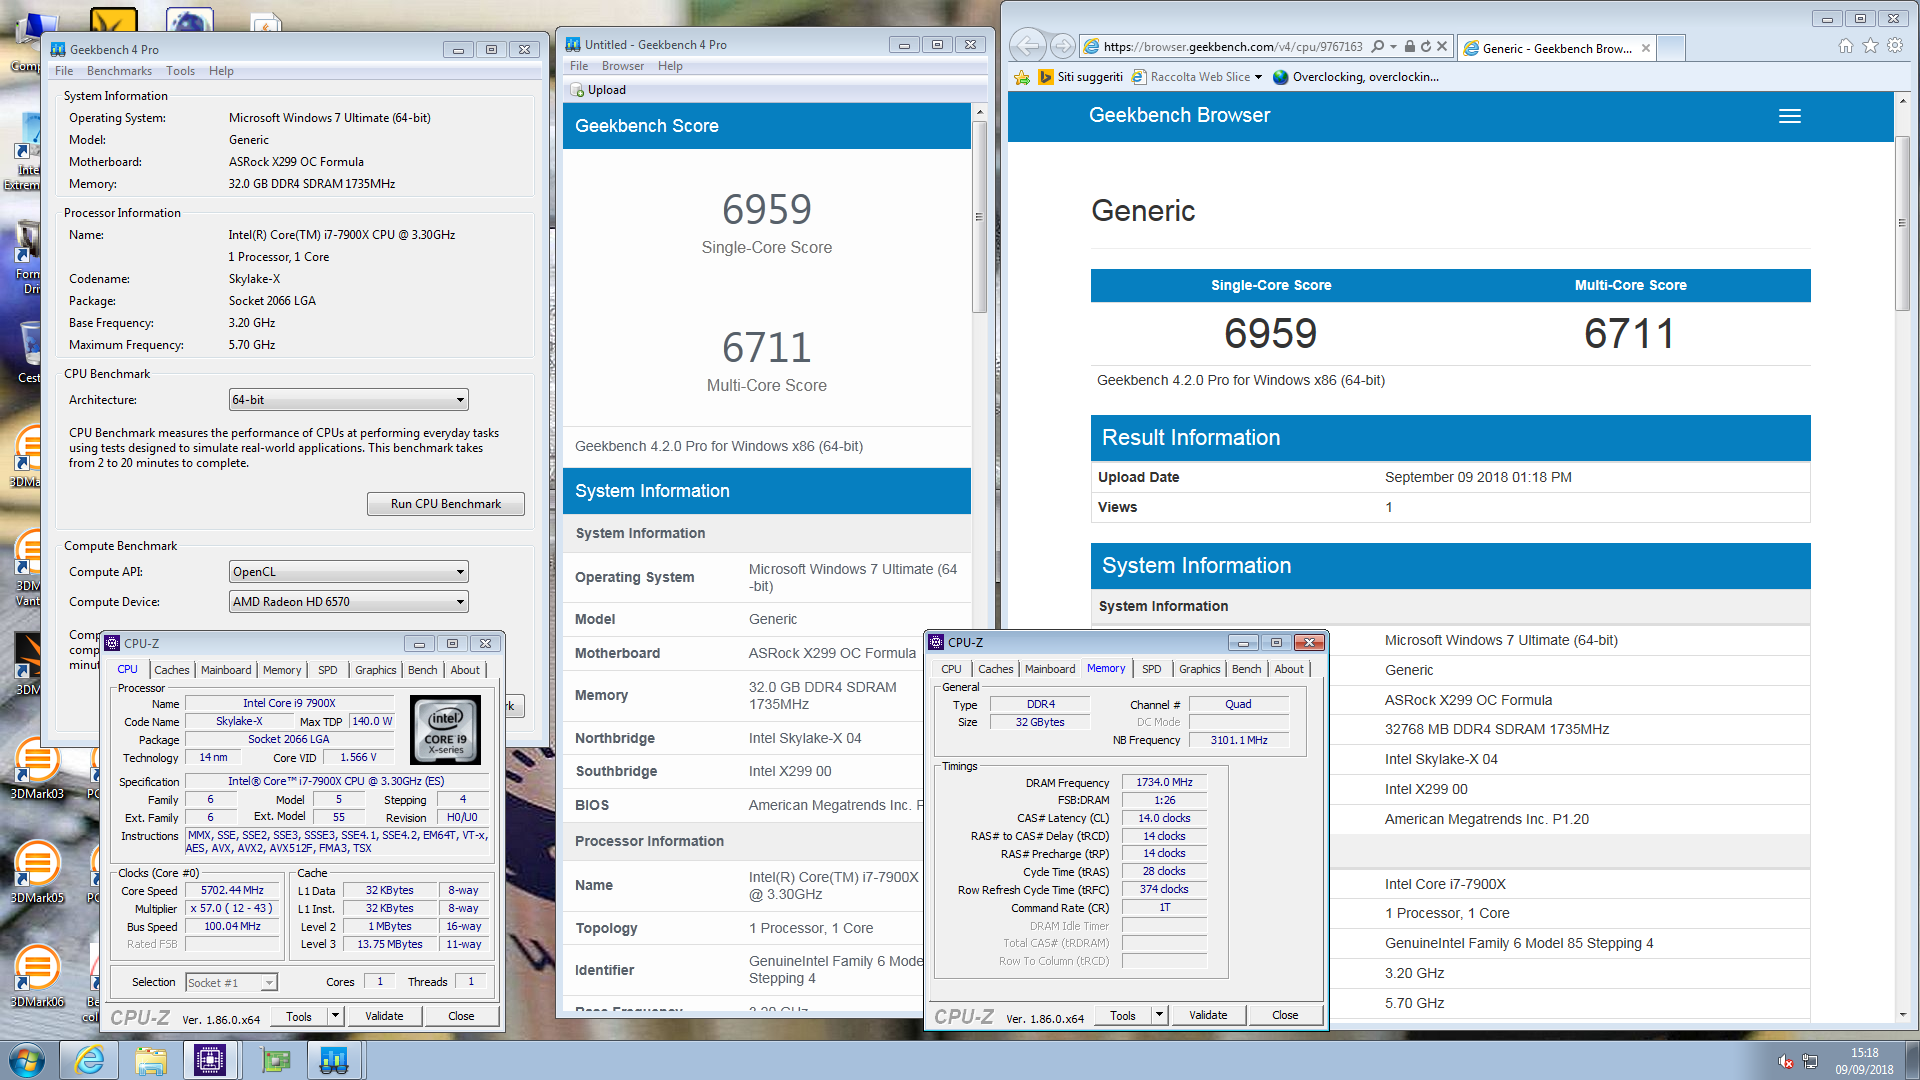Switch to Geekbench on the taskbar
The width and height of the screenshot is (1920, 1080).
tap(333, 1060)
